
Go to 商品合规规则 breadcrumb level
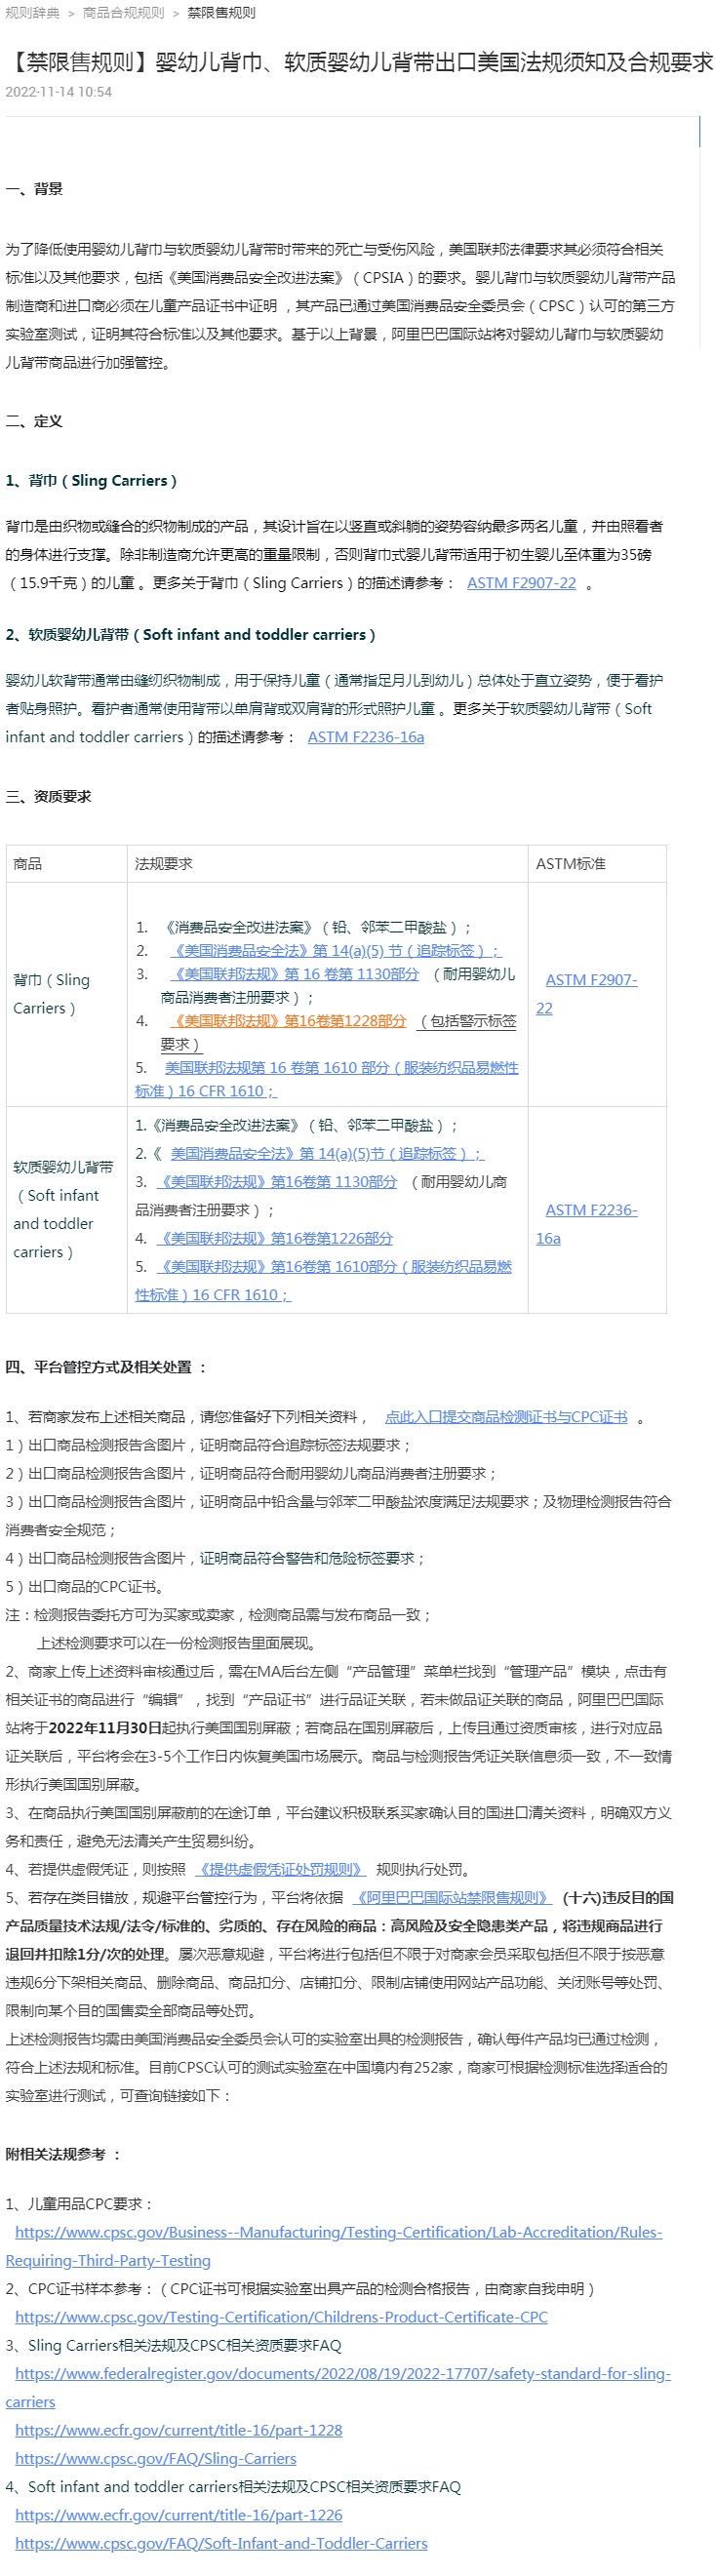tap(123, 13)
